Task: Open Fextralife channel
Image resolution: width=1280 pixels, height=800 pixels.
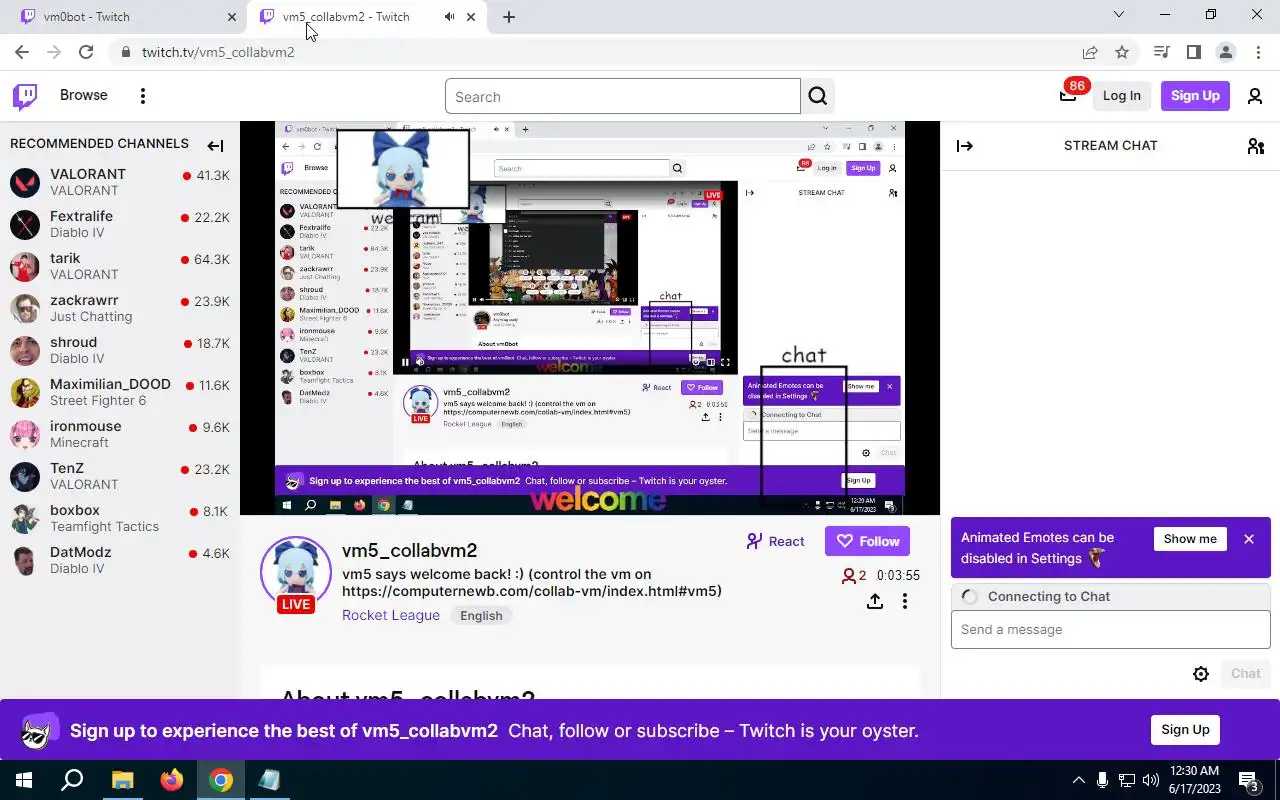Action: [120, 224]
